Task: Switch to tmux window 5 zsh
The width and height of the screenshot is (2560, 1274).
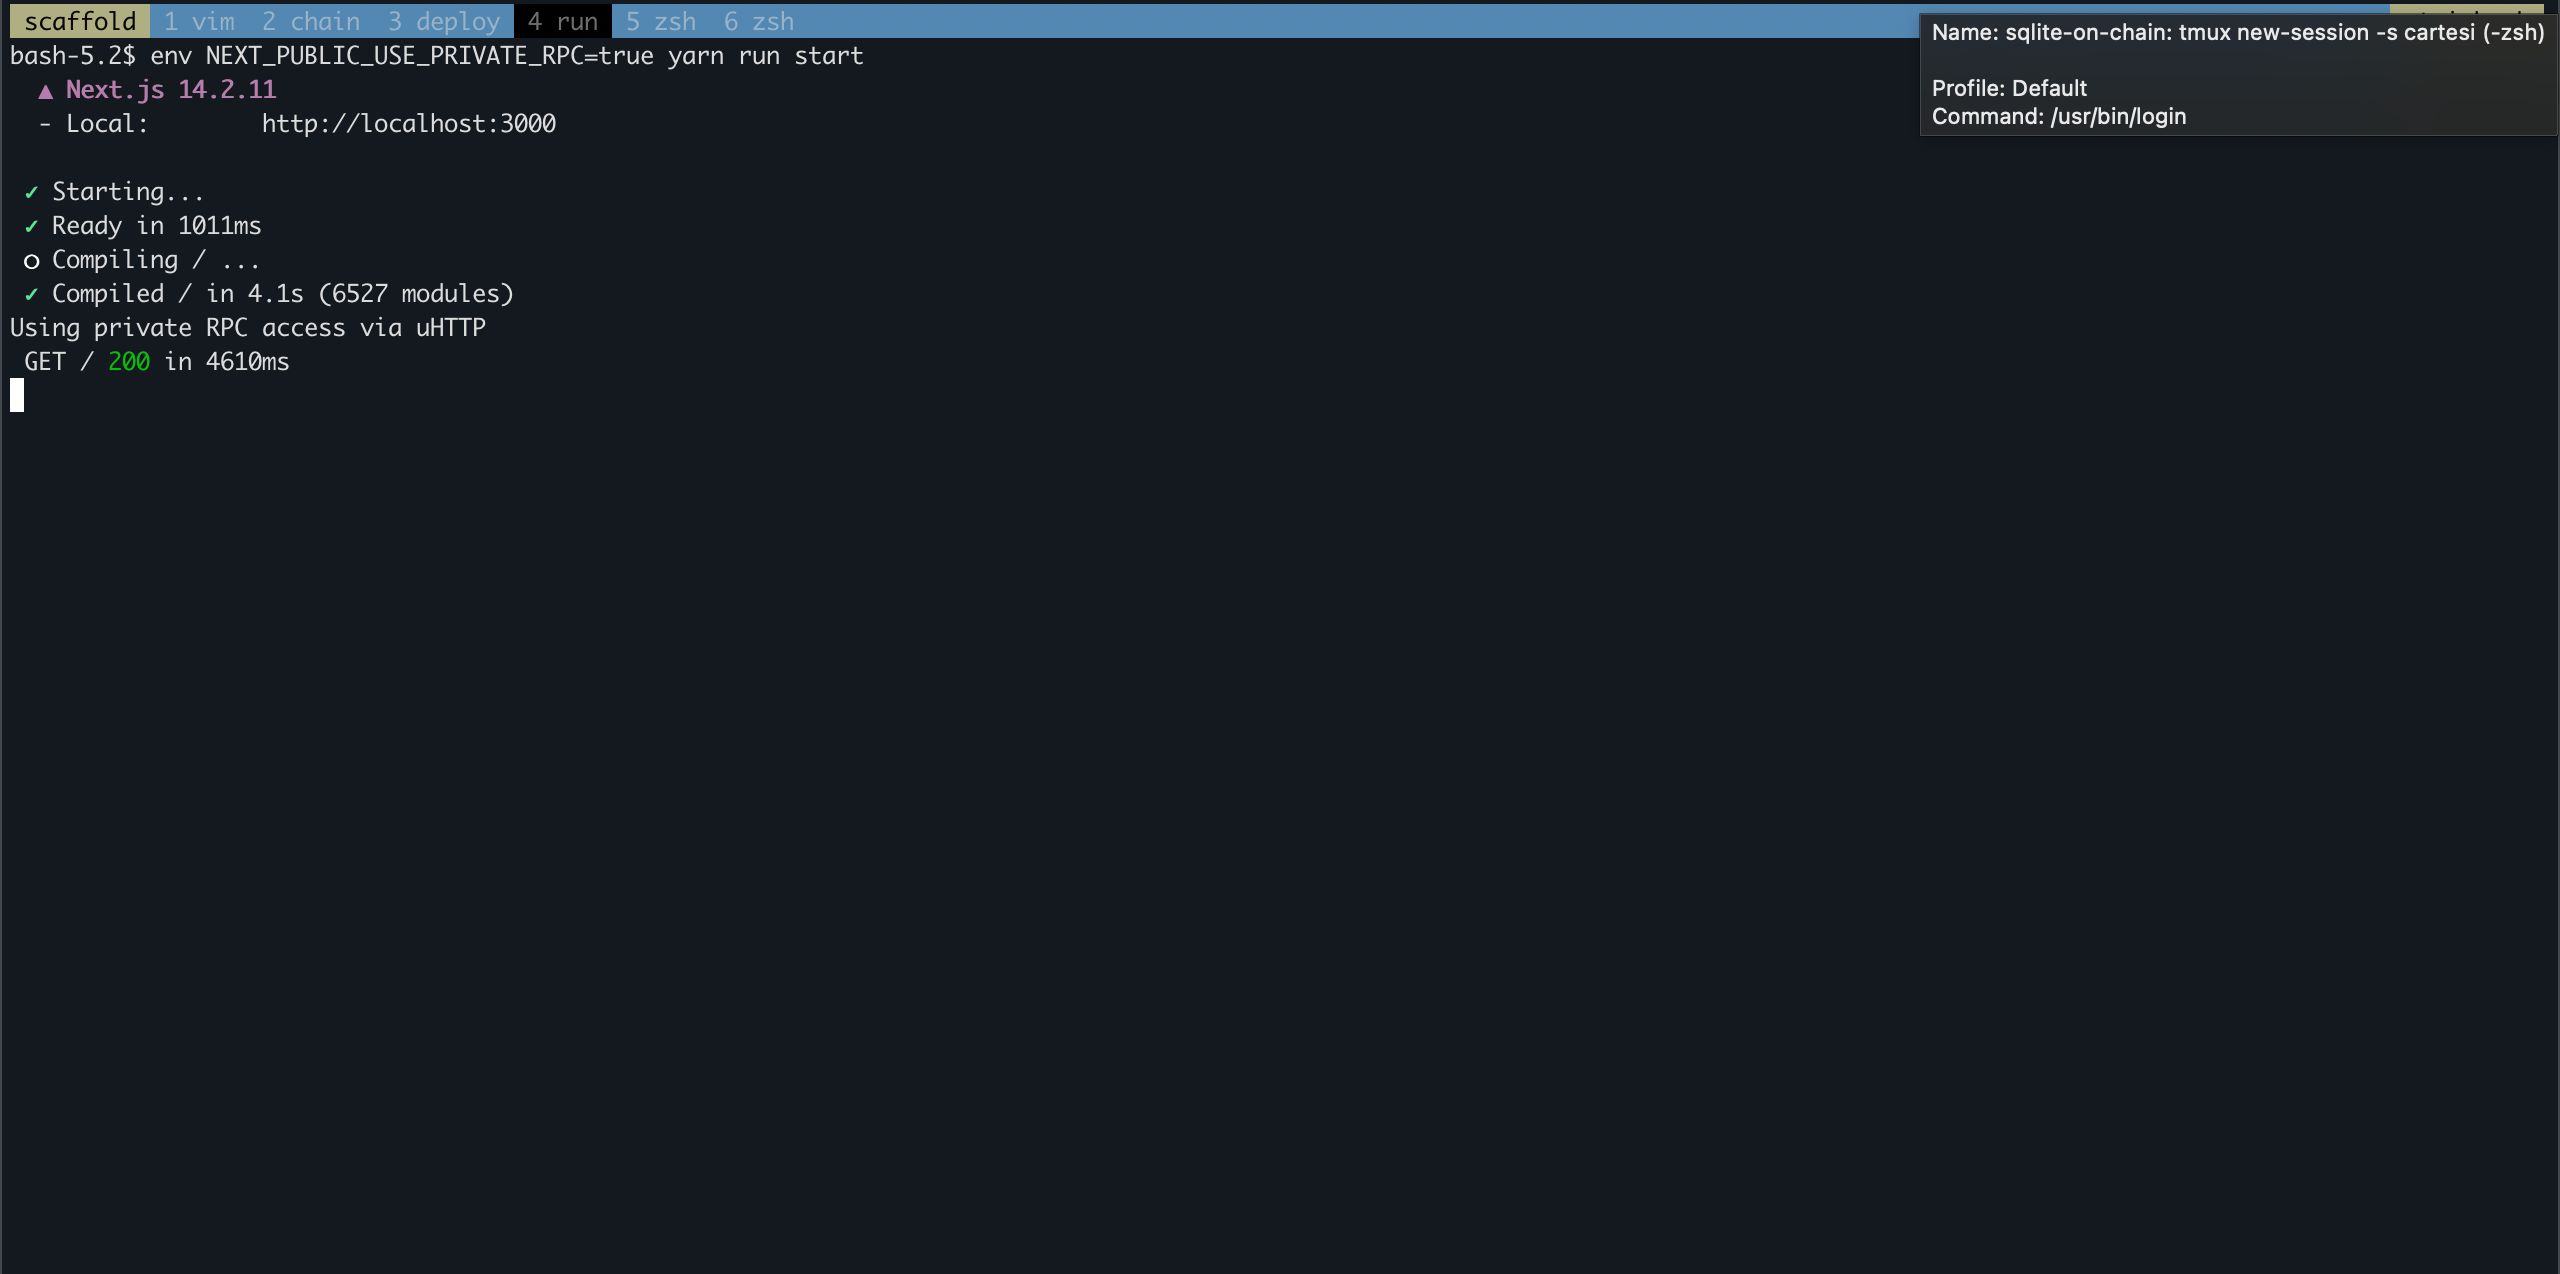Action: coord(661,21)
